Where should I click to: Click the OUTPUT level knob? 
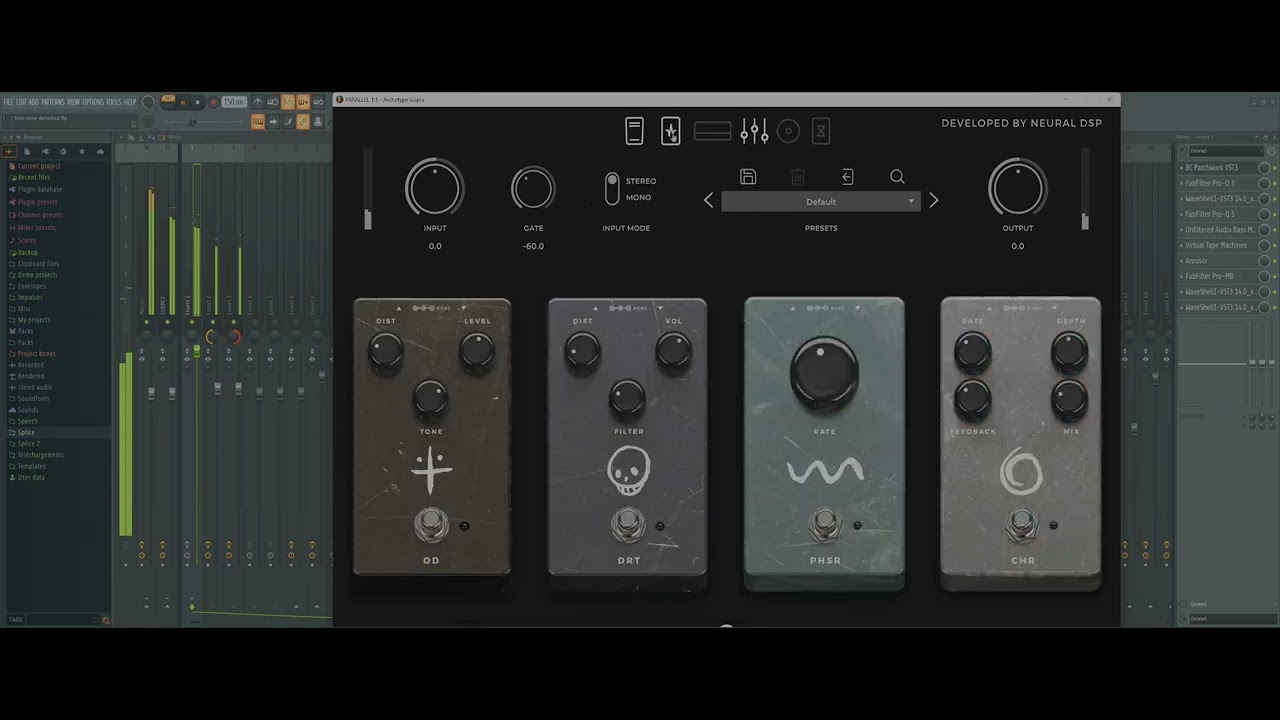point(1018,188)
